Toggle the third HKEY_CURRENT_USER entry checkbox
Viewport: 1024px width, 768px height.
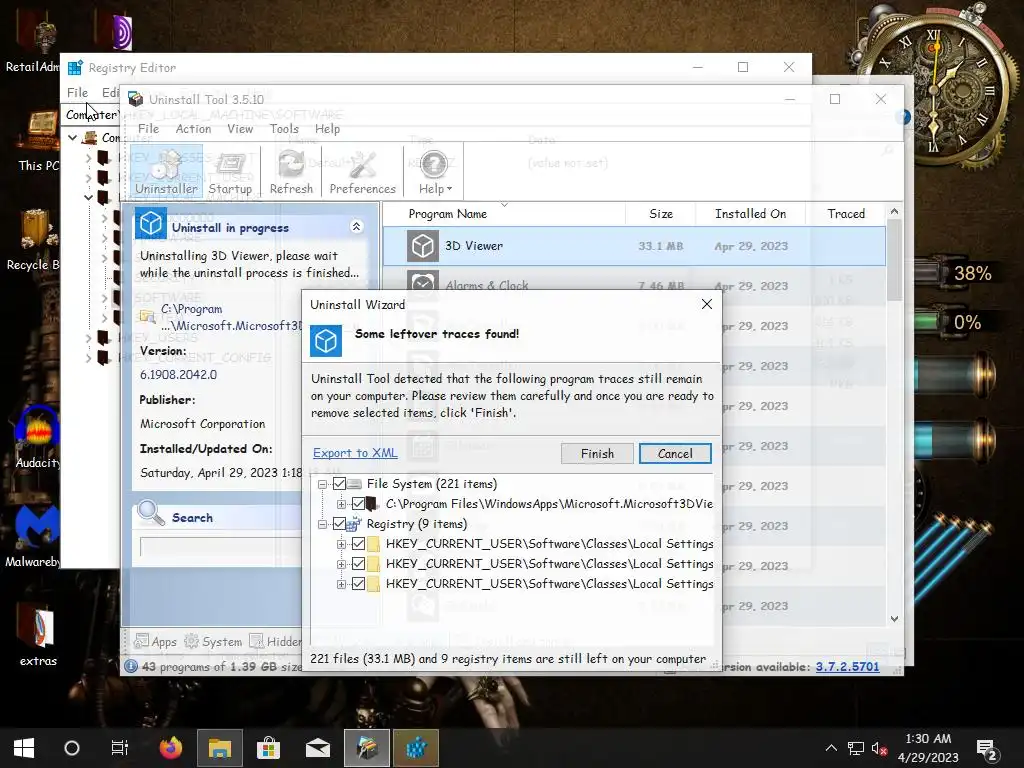click(358, 584)
